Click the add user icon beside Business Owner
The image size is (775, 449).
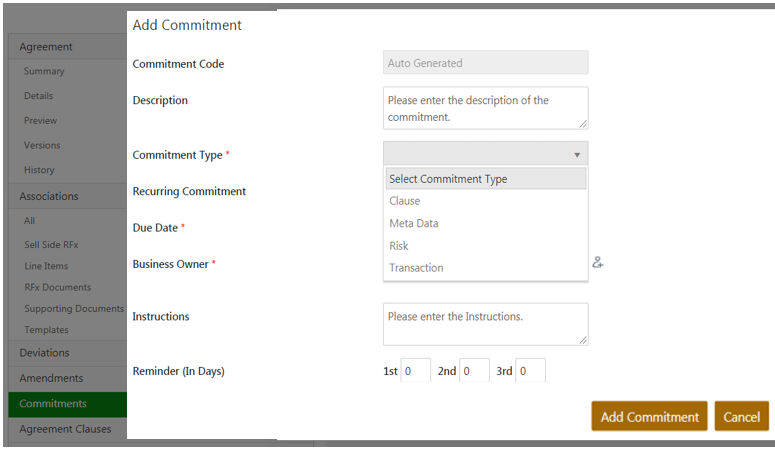pos(598,263)
